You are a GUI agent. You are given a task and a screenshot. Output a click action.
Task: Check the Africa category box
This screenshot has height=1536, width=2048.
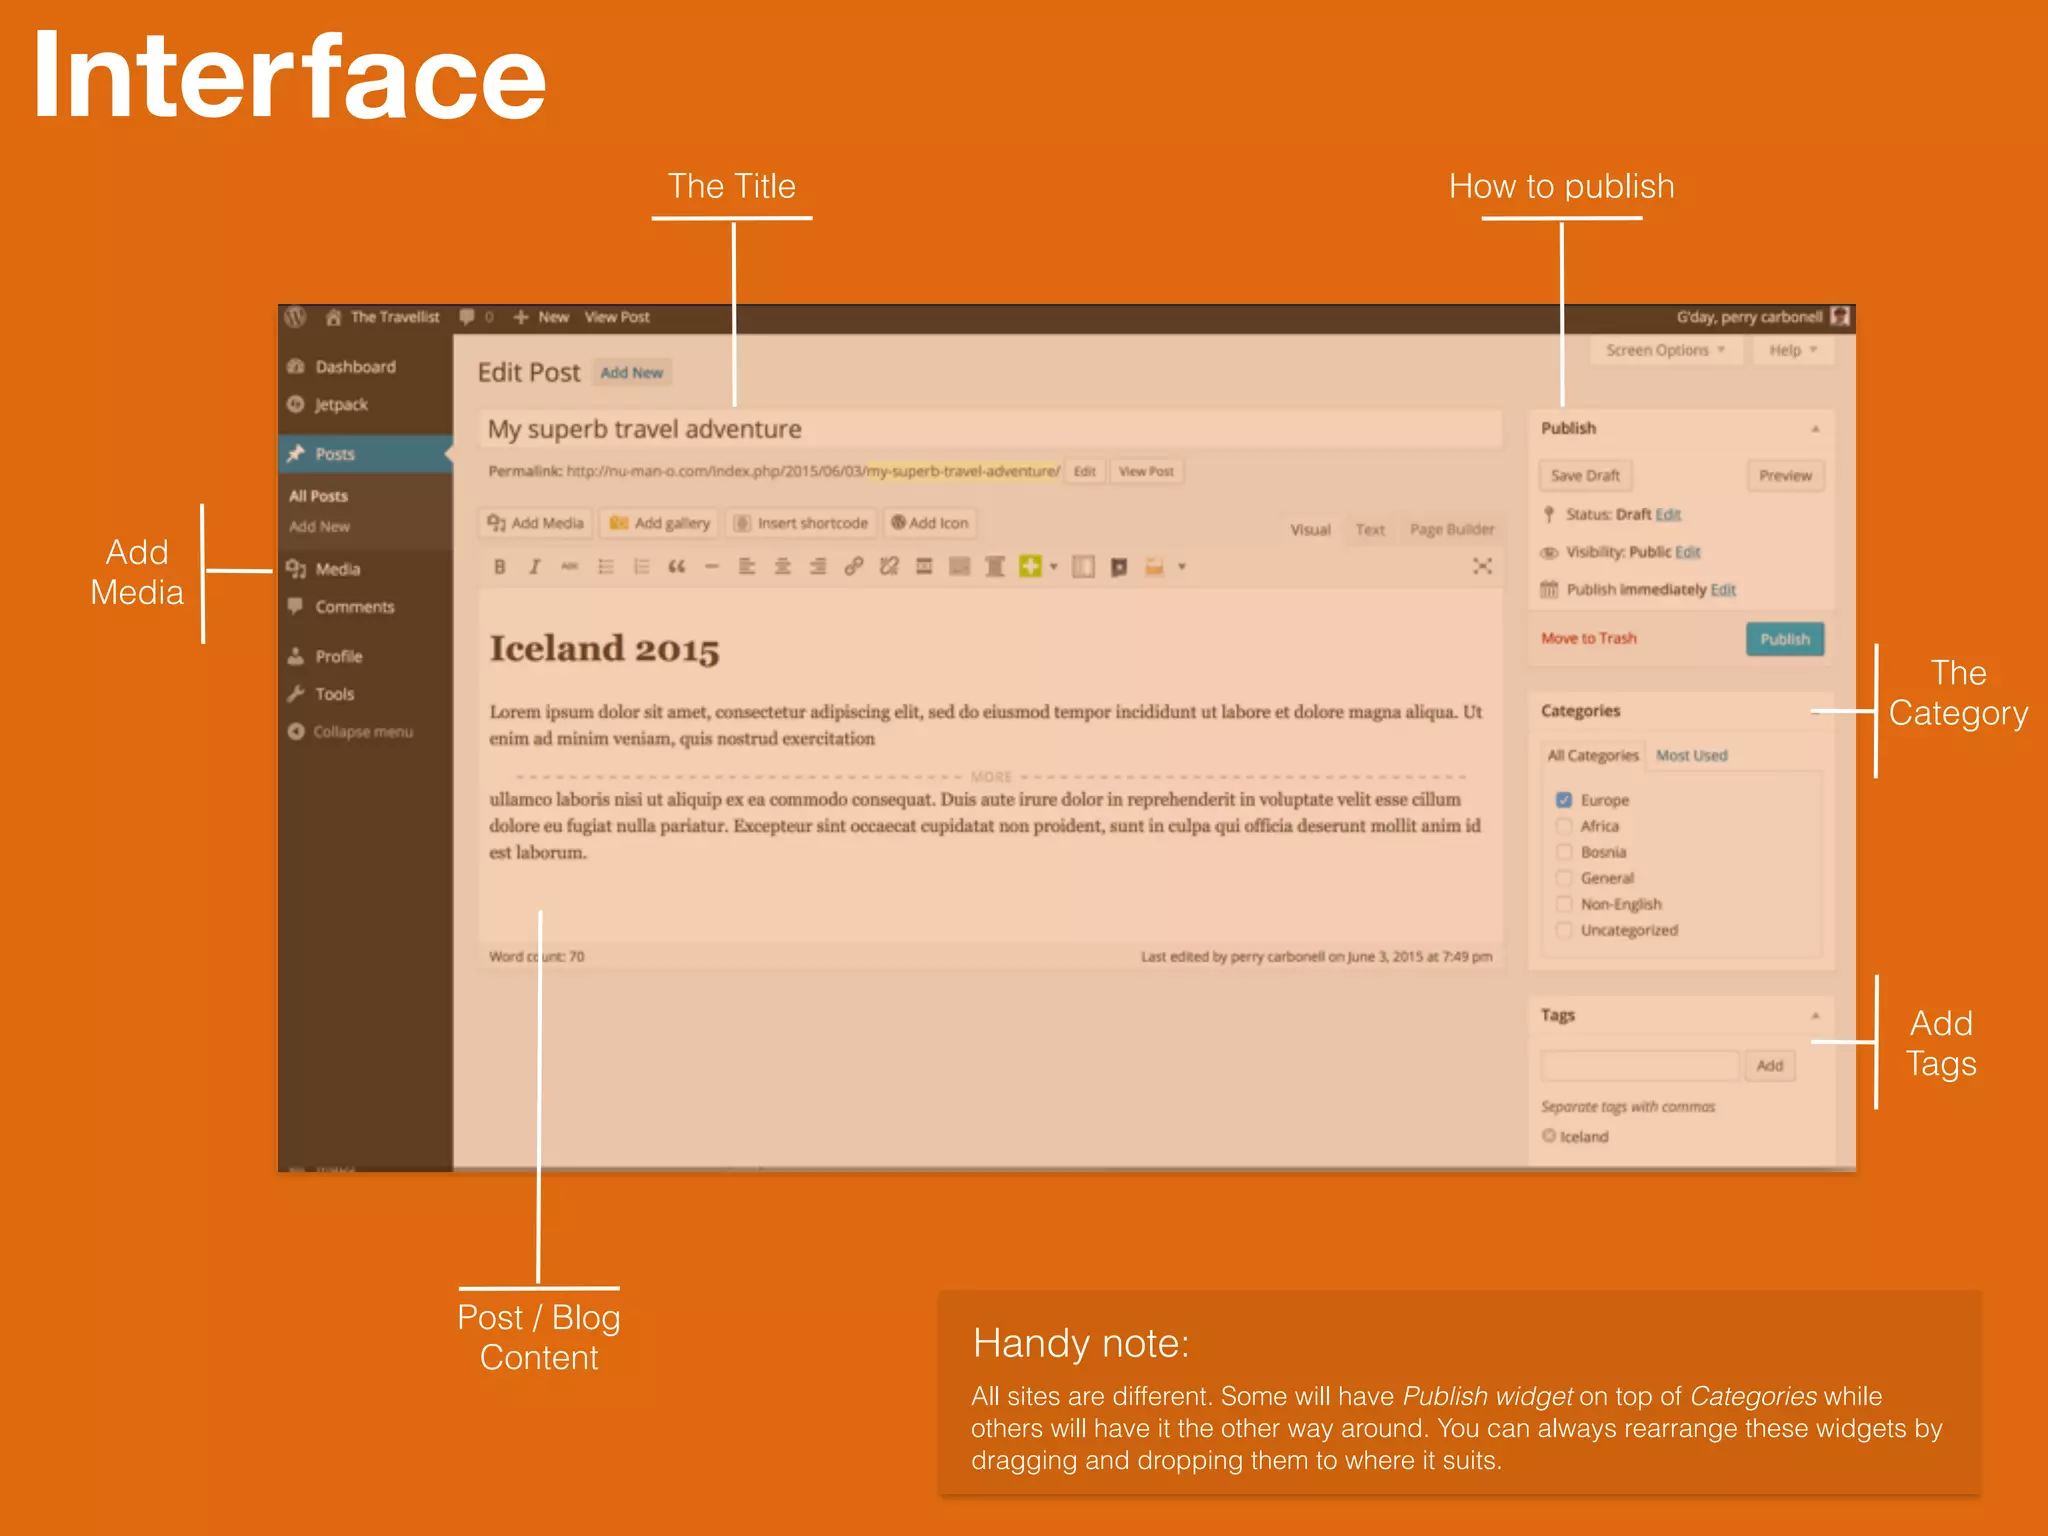tap(1564, 826)
